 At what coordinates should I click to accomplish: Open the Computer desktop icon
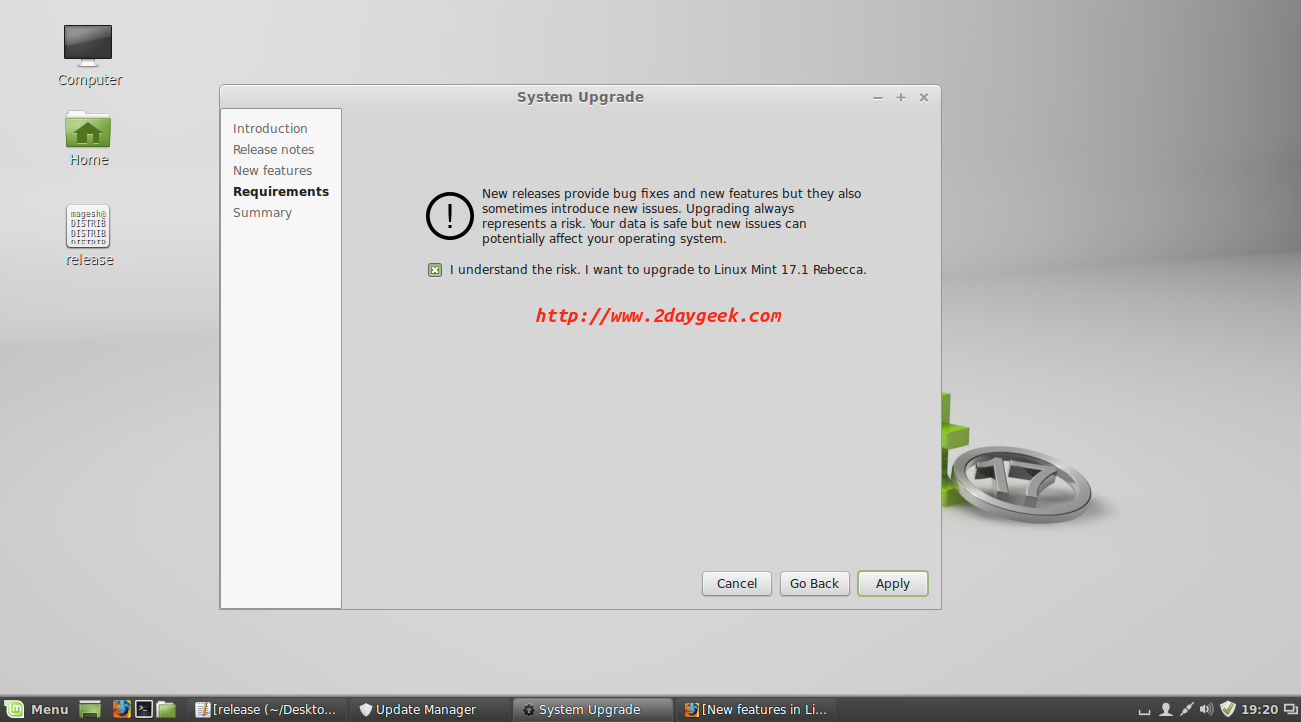pyautogui.click(x=88, y=55)
